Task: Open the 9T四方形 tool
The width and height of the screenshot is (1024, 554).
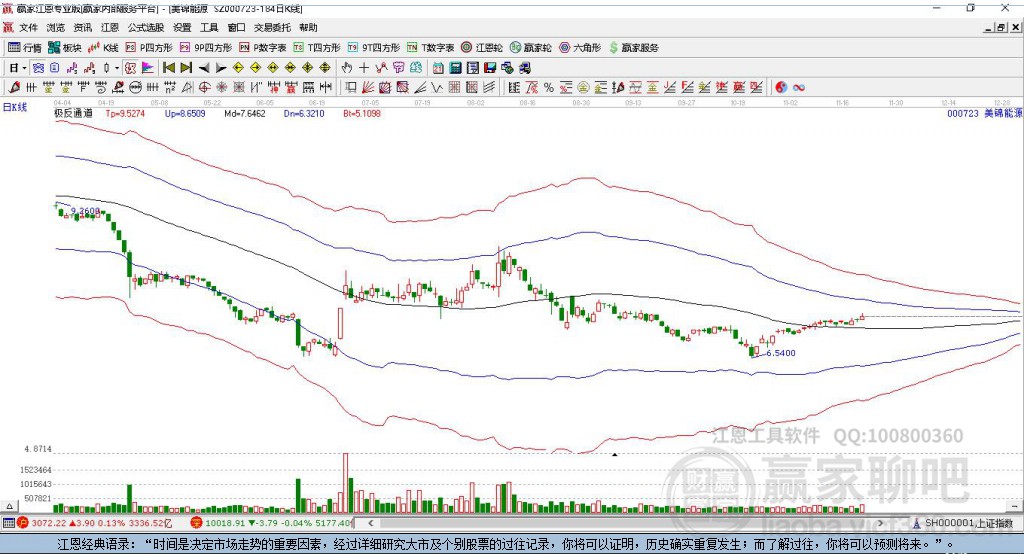Action: [x=374, y=48]
